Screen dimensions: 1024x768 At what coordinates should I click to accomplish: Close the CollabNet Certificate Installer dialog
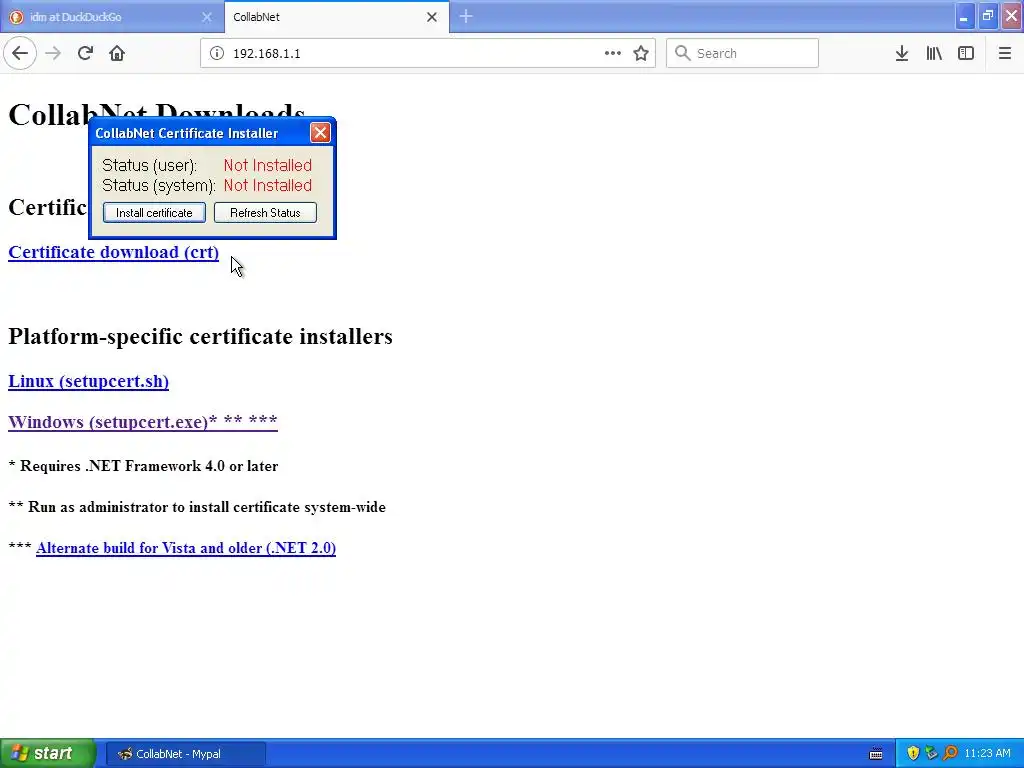click(x=320, y=133)
